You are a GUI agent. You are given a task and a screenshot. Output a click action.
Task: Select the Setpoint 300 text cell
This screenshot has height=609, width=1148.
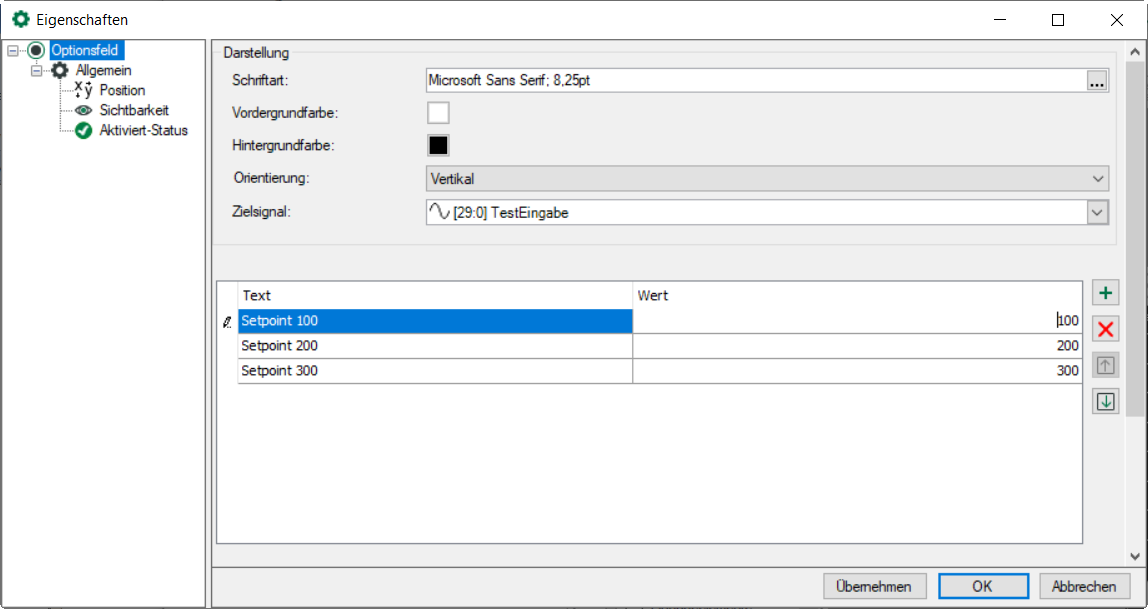435,370
